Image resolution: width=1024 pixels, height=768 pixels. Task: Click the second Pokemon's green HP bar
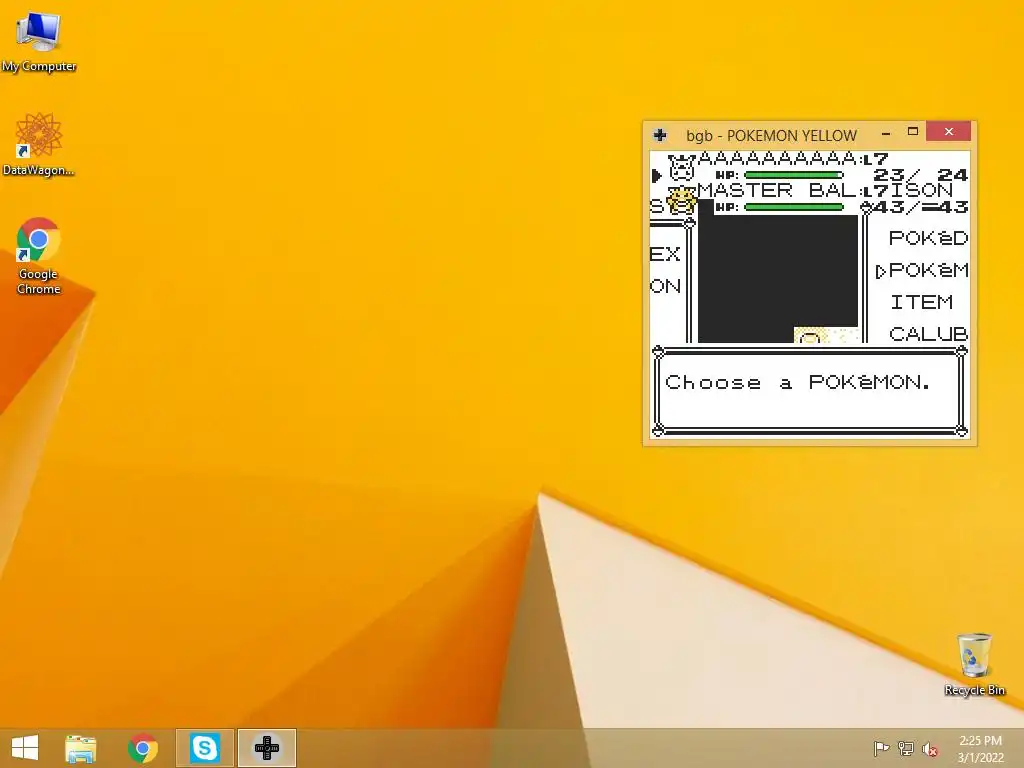(x=793, y=207)
